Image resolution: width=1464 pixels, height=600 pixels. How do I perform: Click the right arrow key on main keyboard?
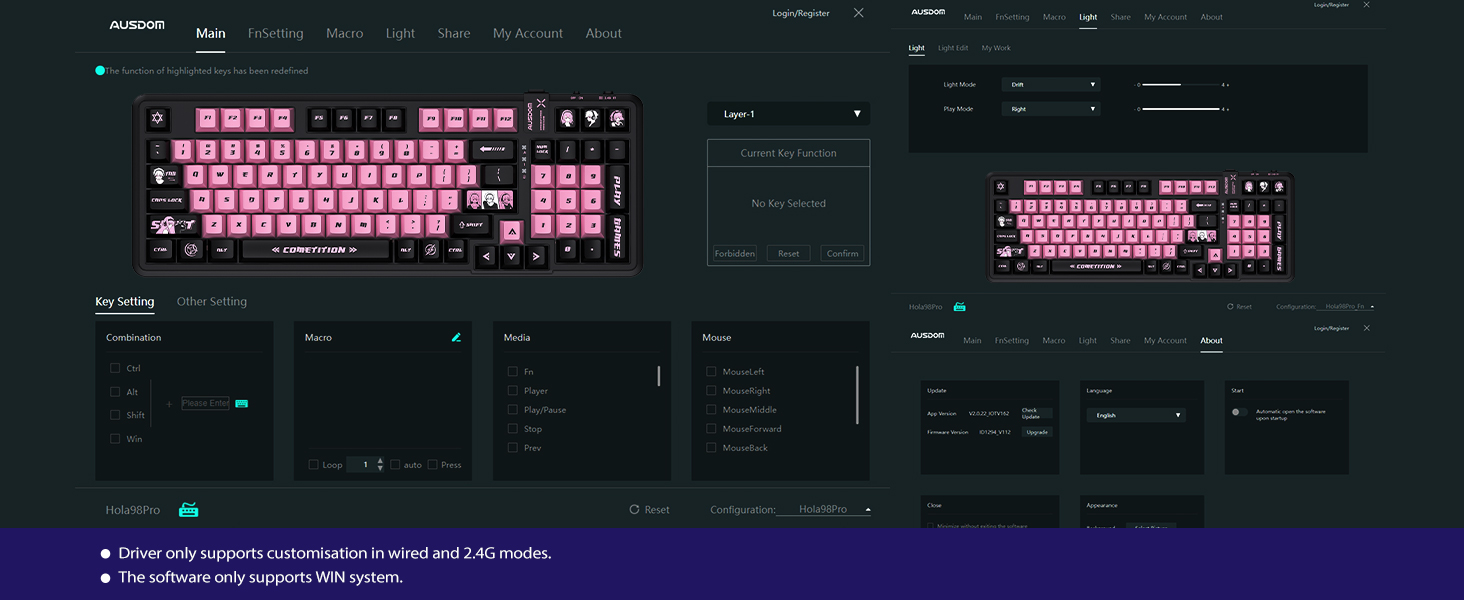[x=536, y=257]
